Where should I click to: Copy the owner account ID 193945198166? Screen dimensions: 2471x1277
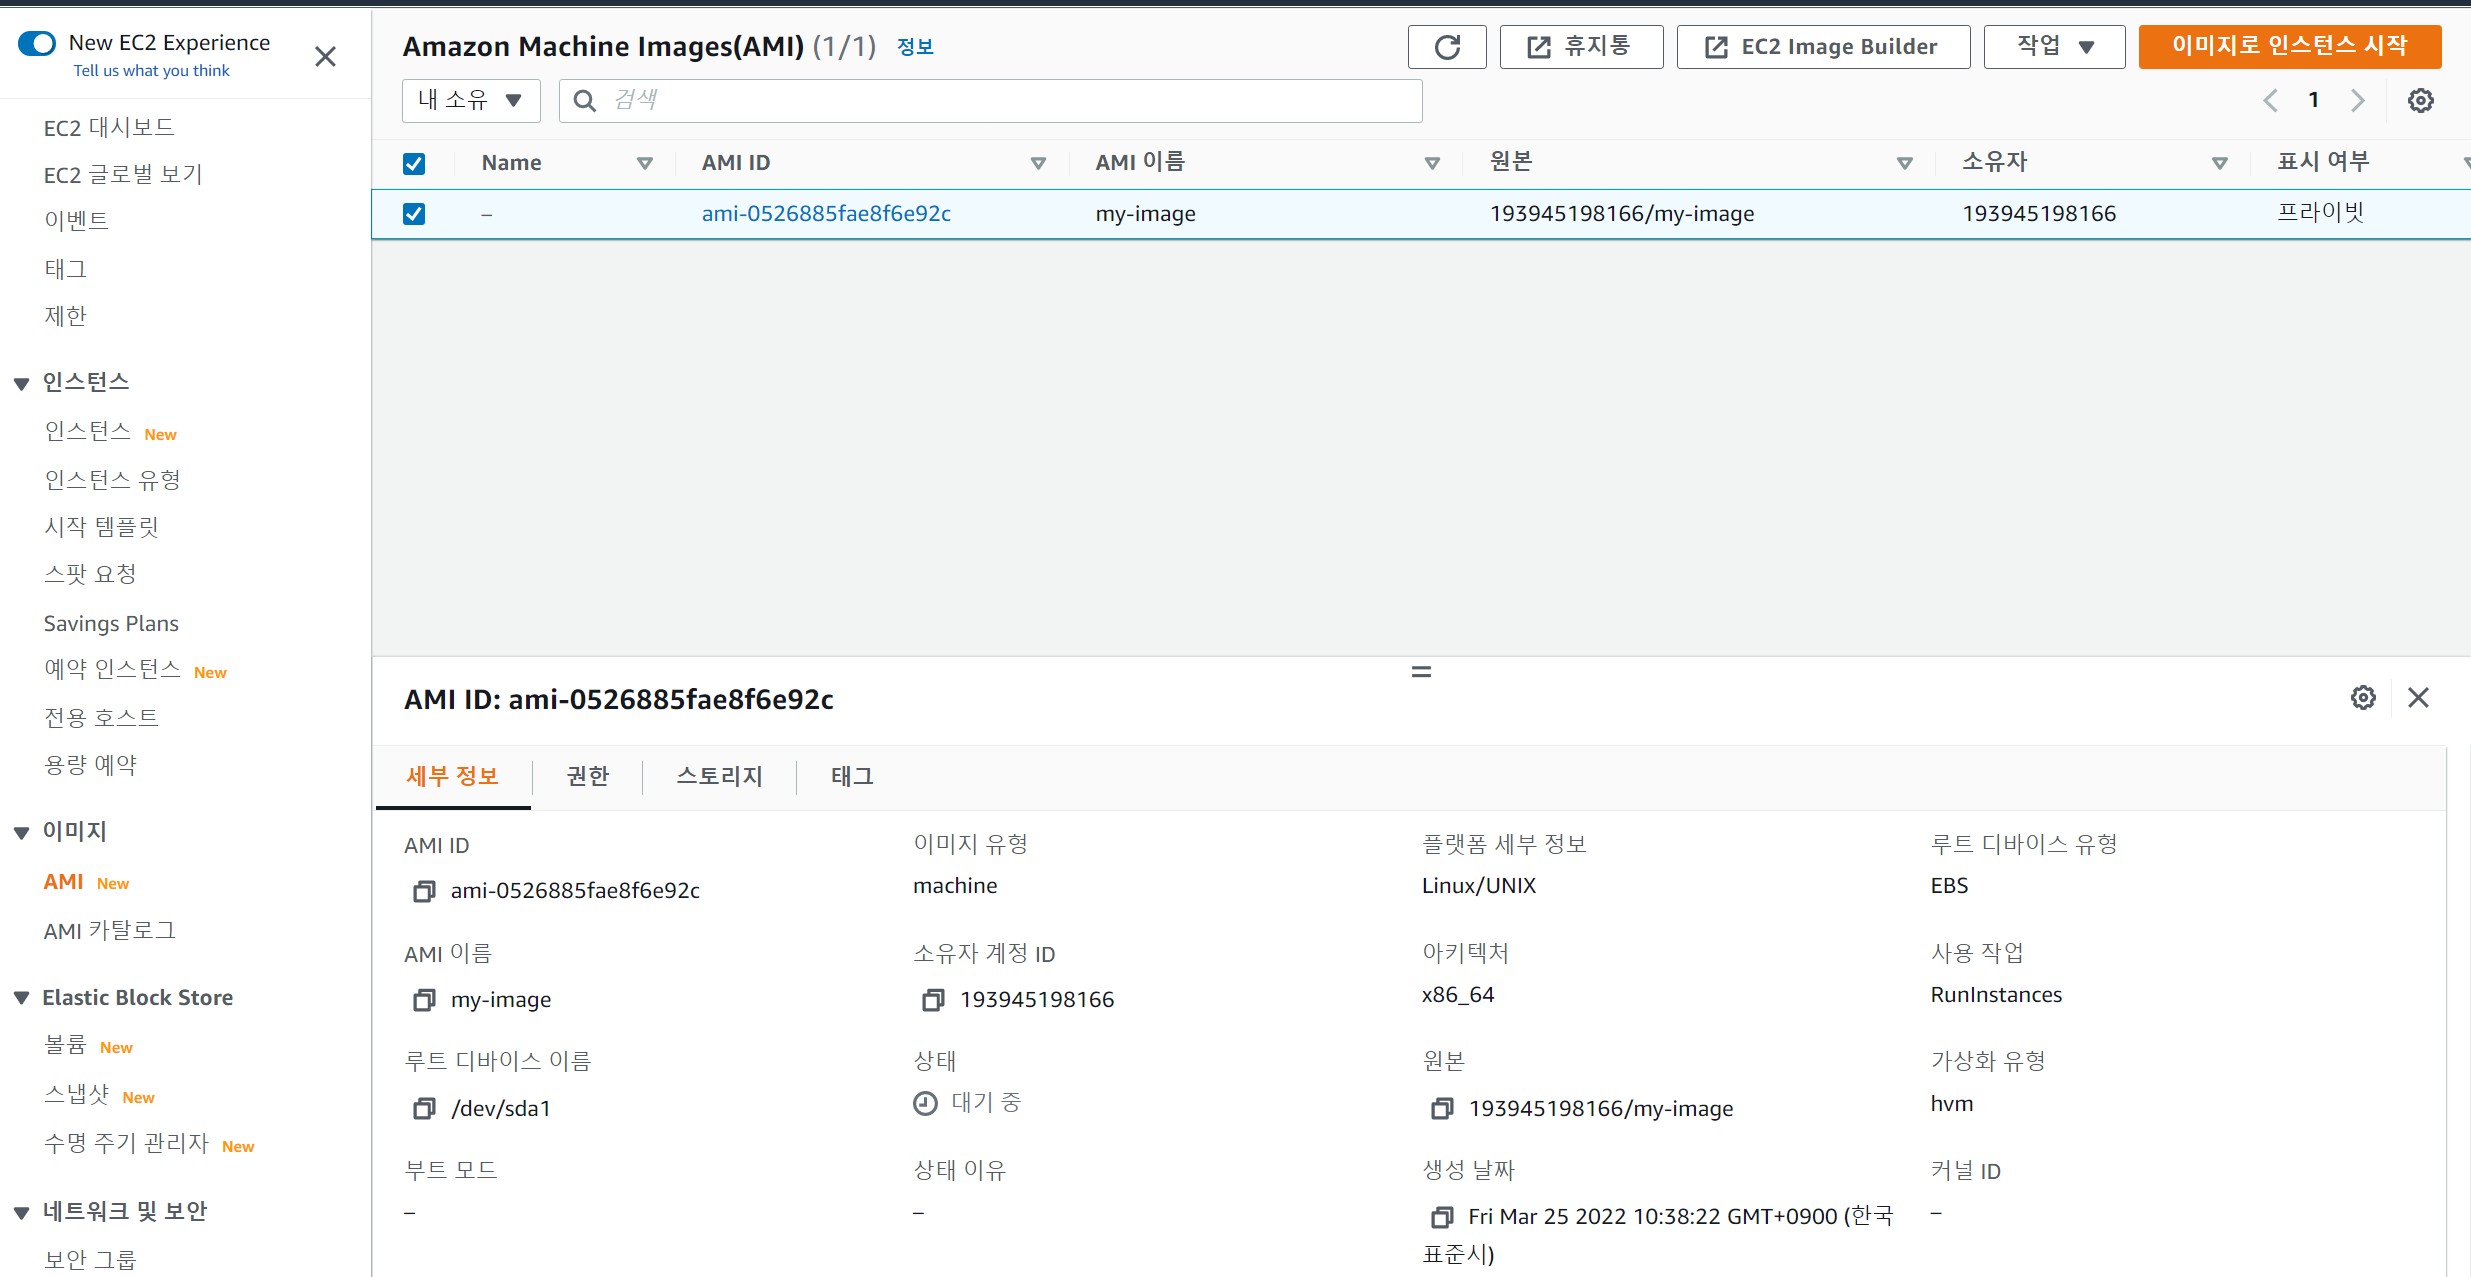pos(933,1000)
